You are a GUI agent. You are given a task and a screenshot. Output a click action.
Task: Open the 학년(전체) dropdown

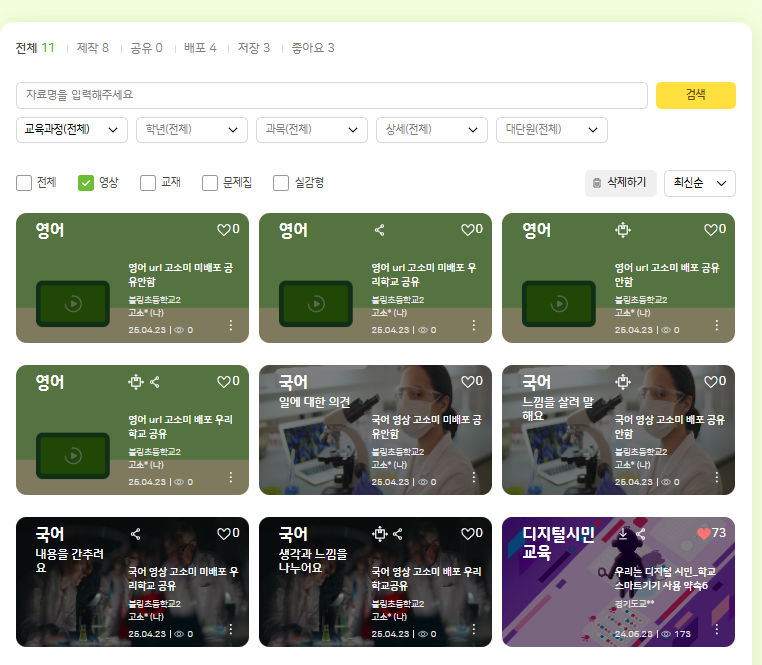click(192, 130)
